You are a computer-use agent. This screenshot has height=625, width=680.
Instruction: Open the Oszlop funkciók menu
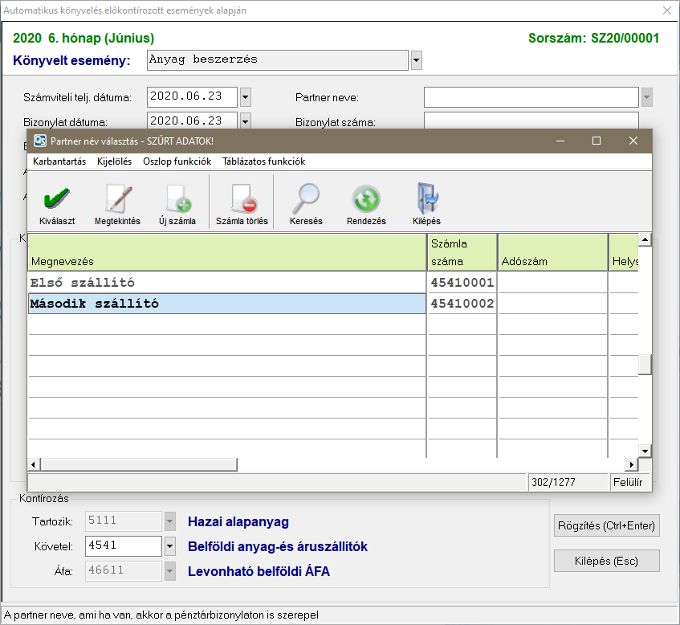tap(176, 161)
